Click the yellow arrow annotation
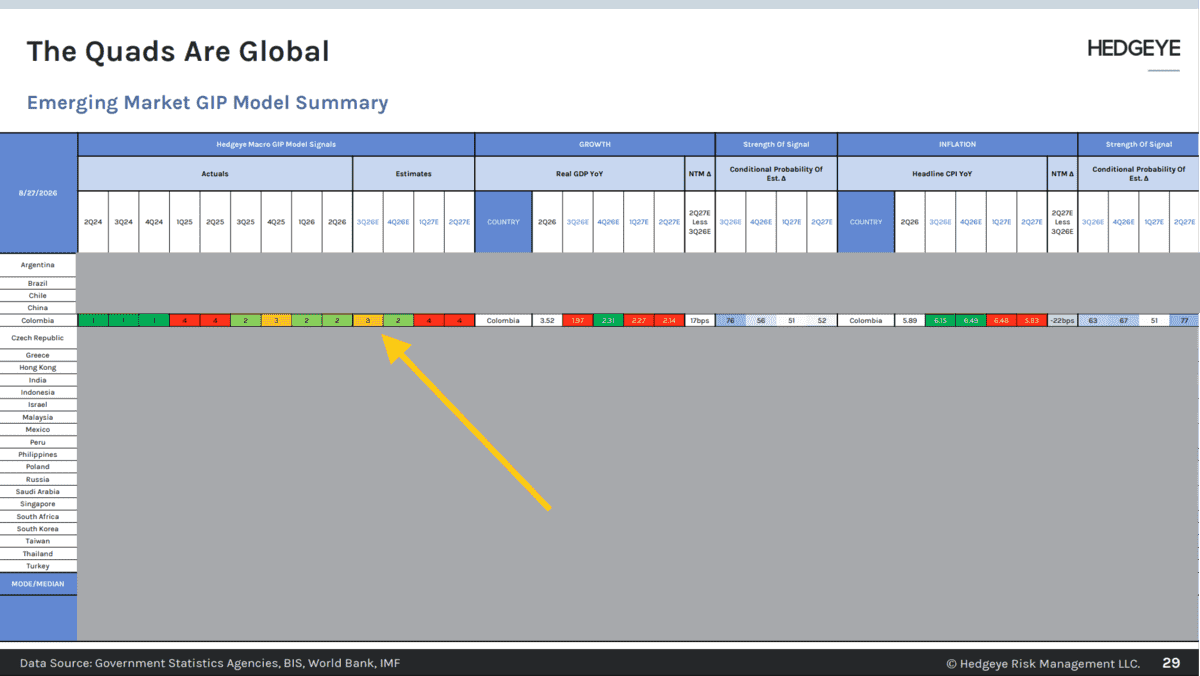 pos(467,422)
